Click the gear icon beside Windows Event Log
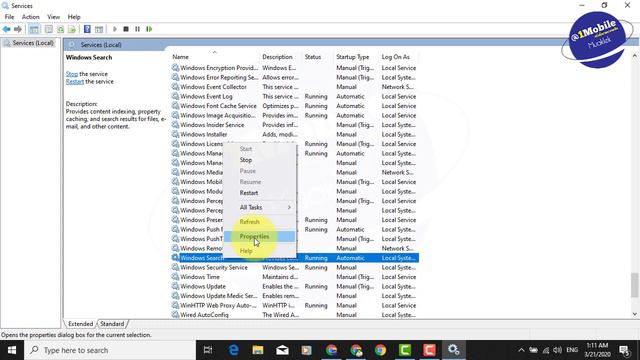Image resolution: width=640 pixels, height=360 pixels. pos(175,96)
